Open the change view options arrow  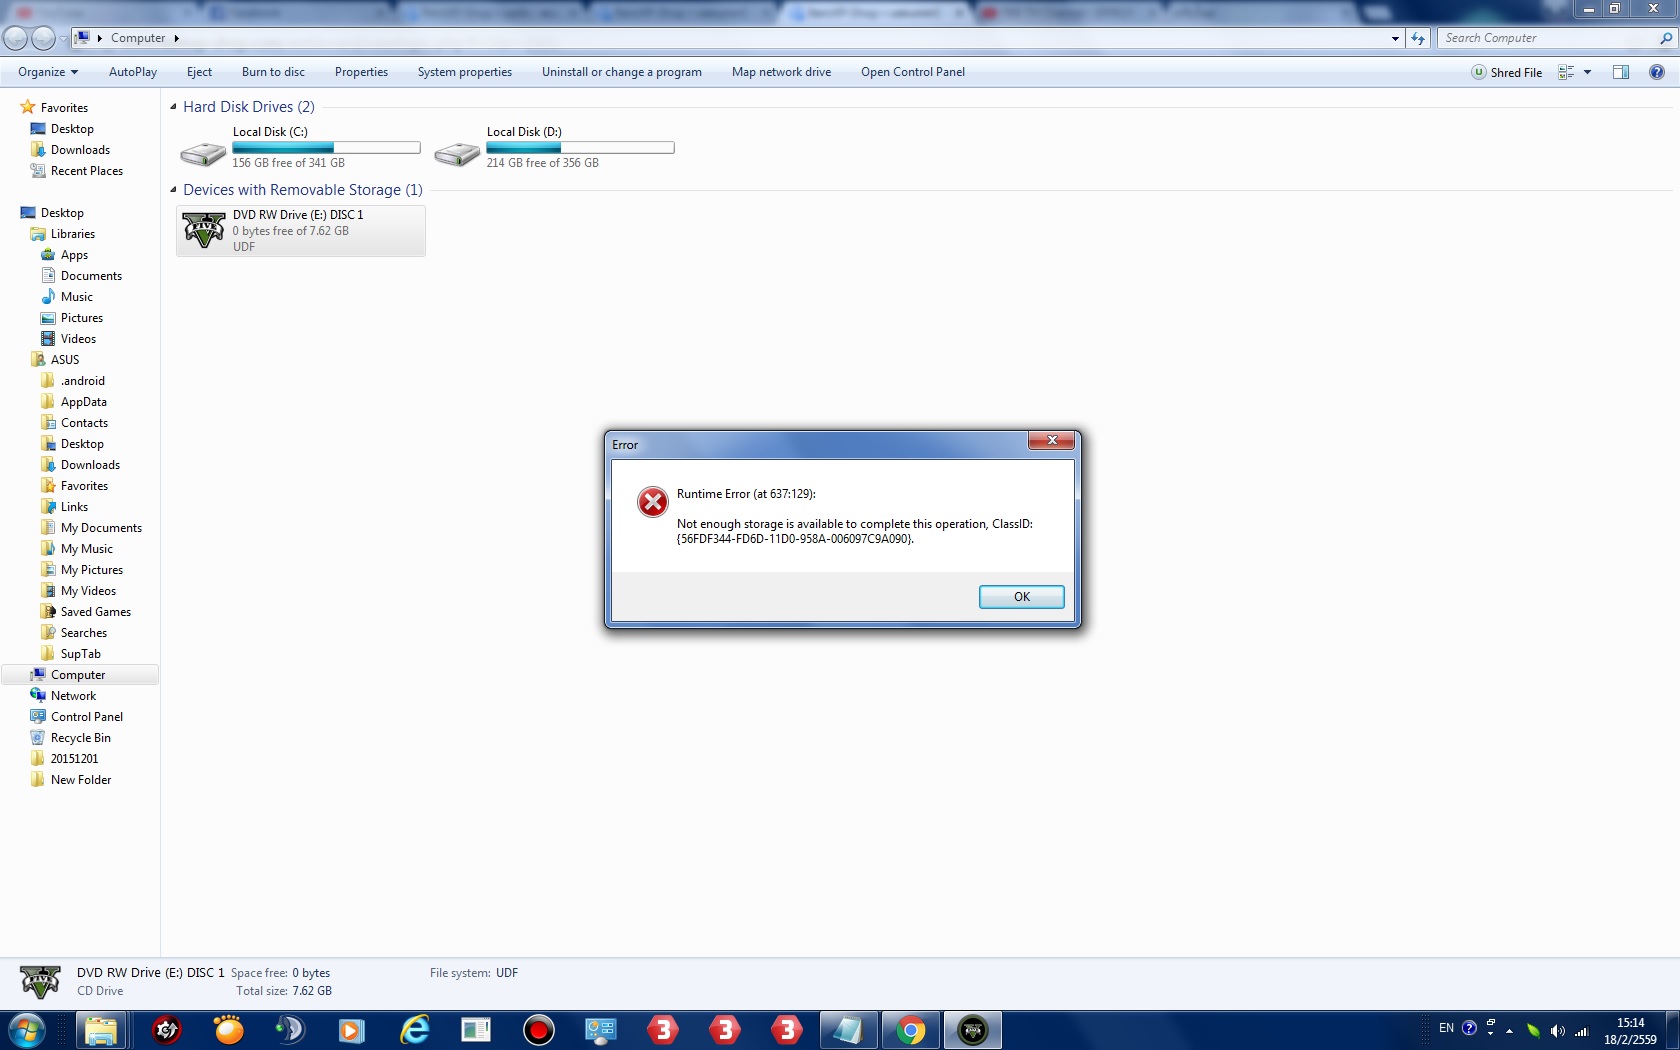pos(1587,72)
